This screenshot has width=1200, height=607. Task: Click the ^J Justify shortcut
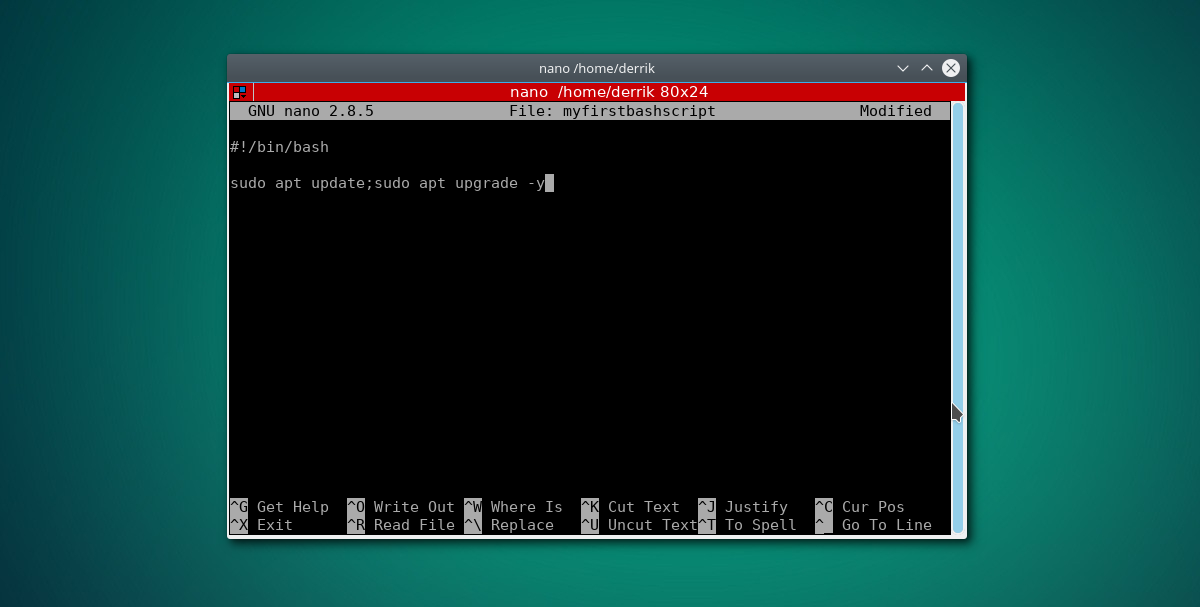point(743,507)
